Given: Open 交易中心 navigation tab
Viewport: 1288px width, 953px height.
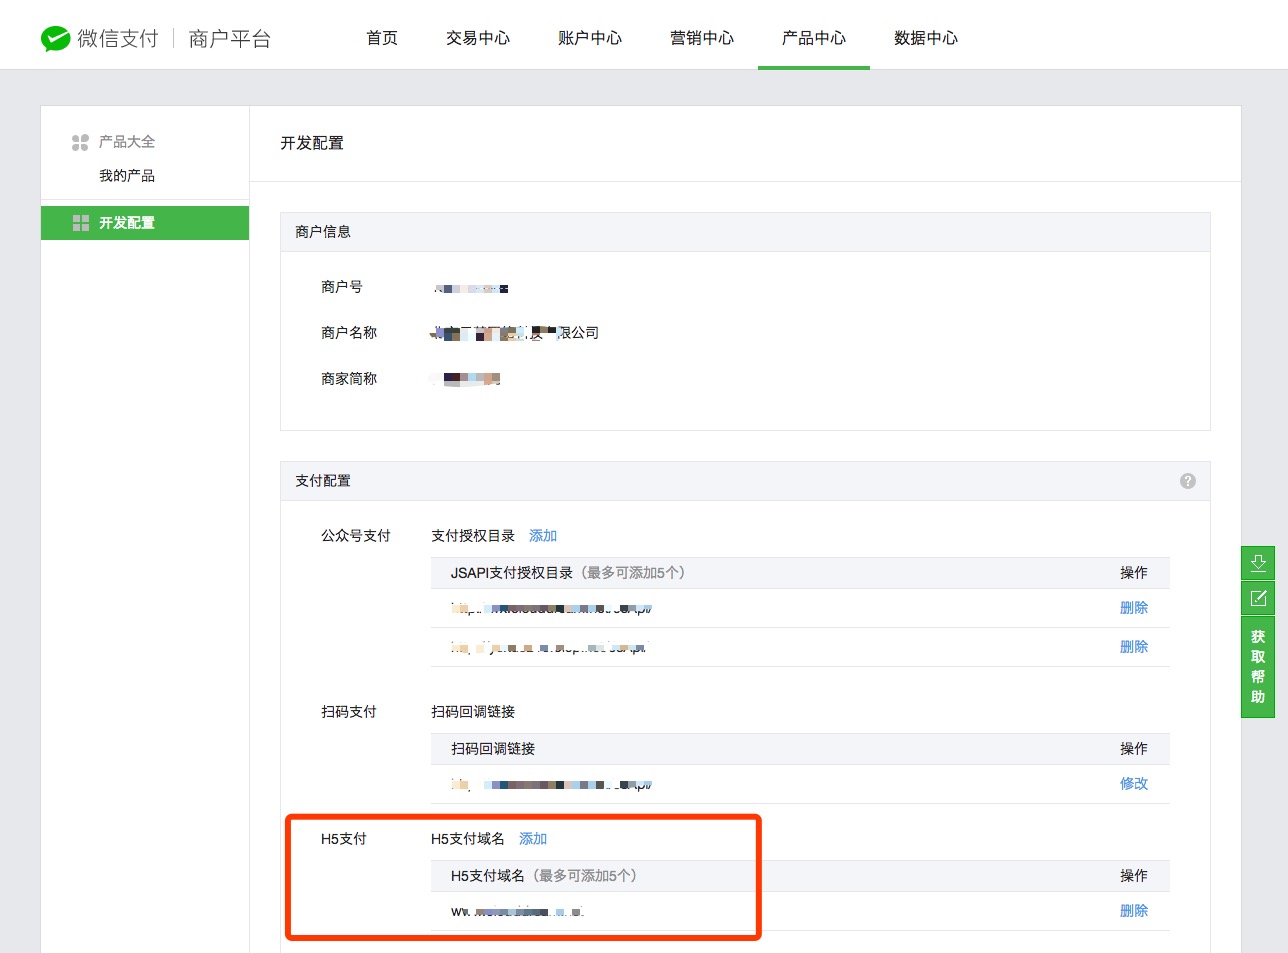Looking at the screenshot, I should point(478,38).
